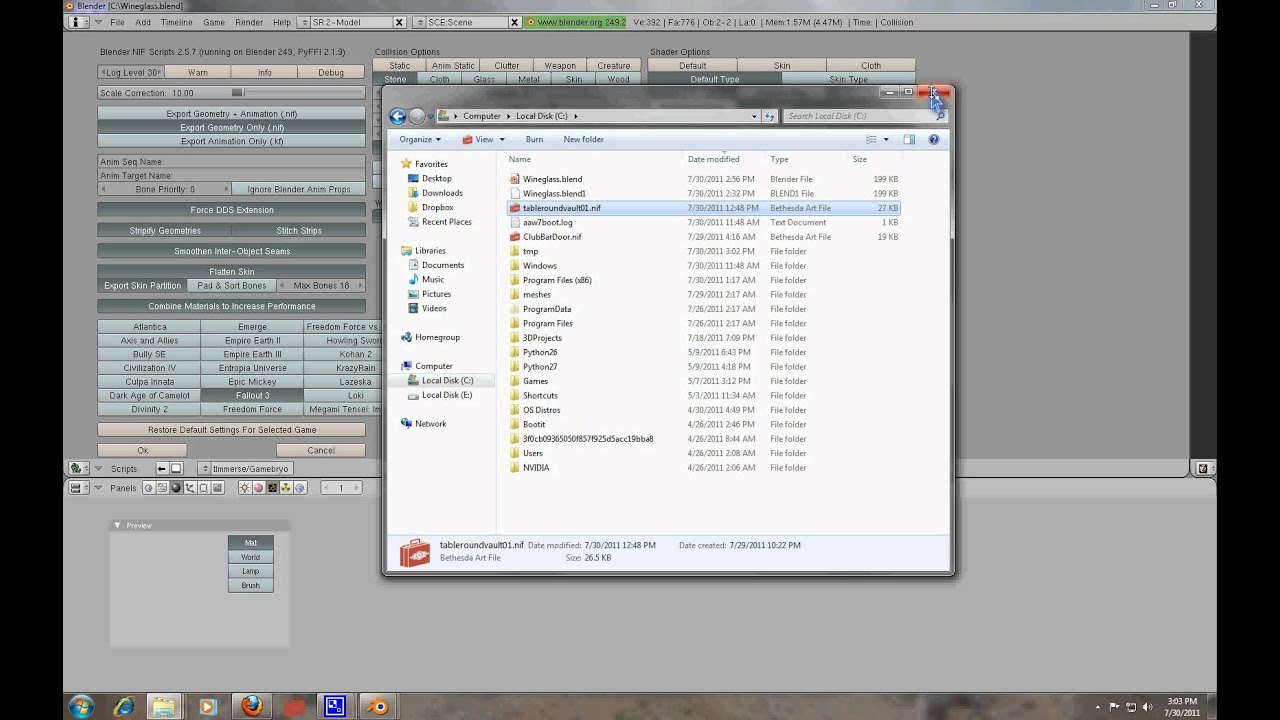Show Radiosity buttons icon
The image size is (1280, 720).
coord(286,488)
